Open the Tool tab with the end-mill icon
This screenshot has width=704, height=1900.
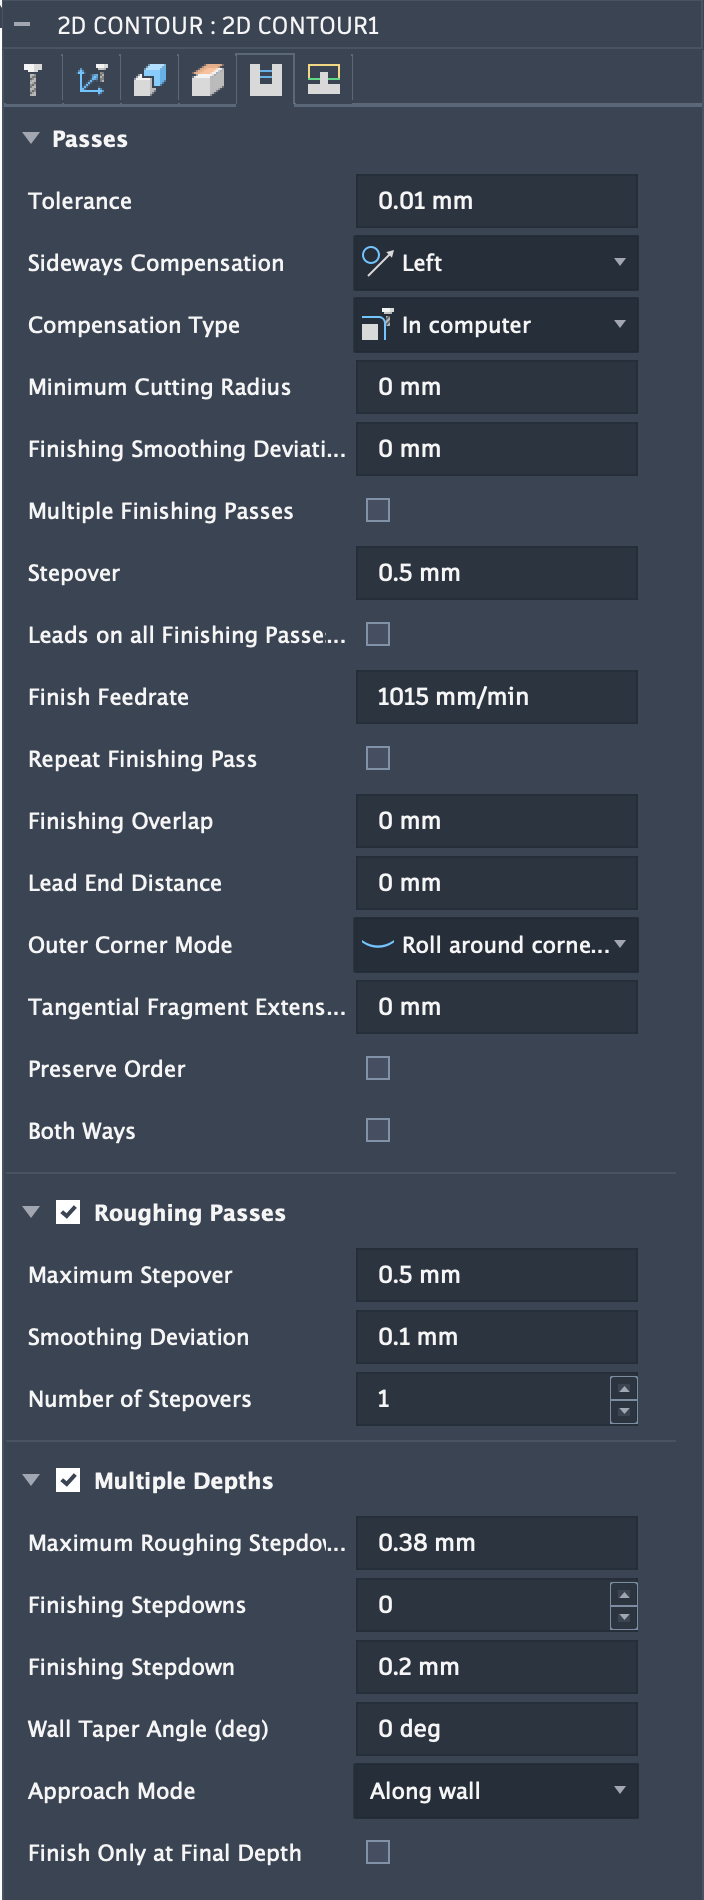[x=34, y=79]
